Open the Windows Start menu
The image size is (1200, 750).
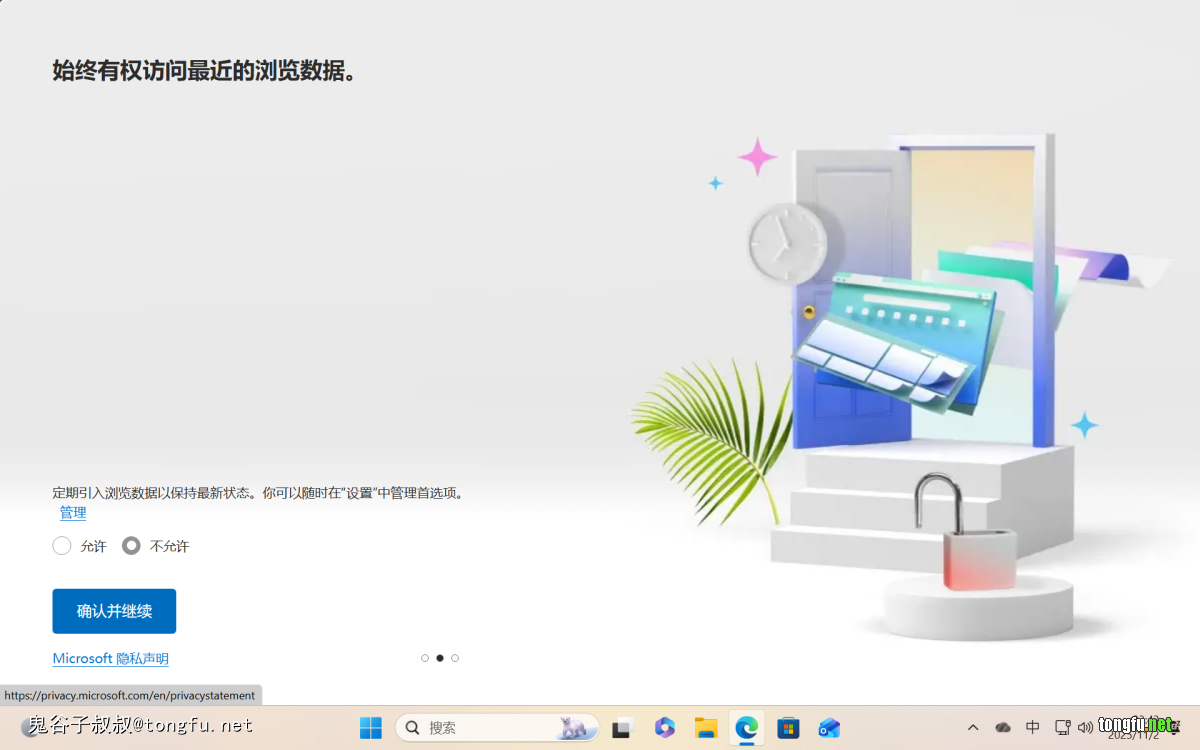(371, 728)
